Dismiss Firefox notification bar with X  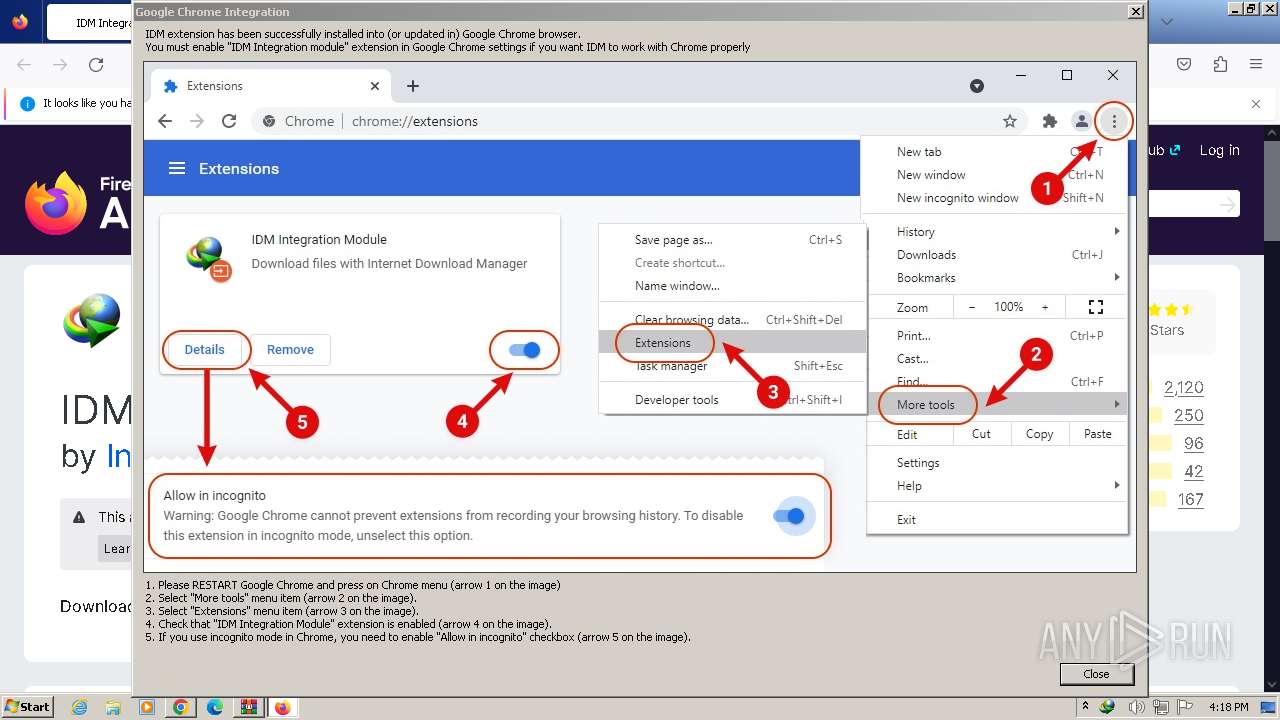pos(1256,103)
